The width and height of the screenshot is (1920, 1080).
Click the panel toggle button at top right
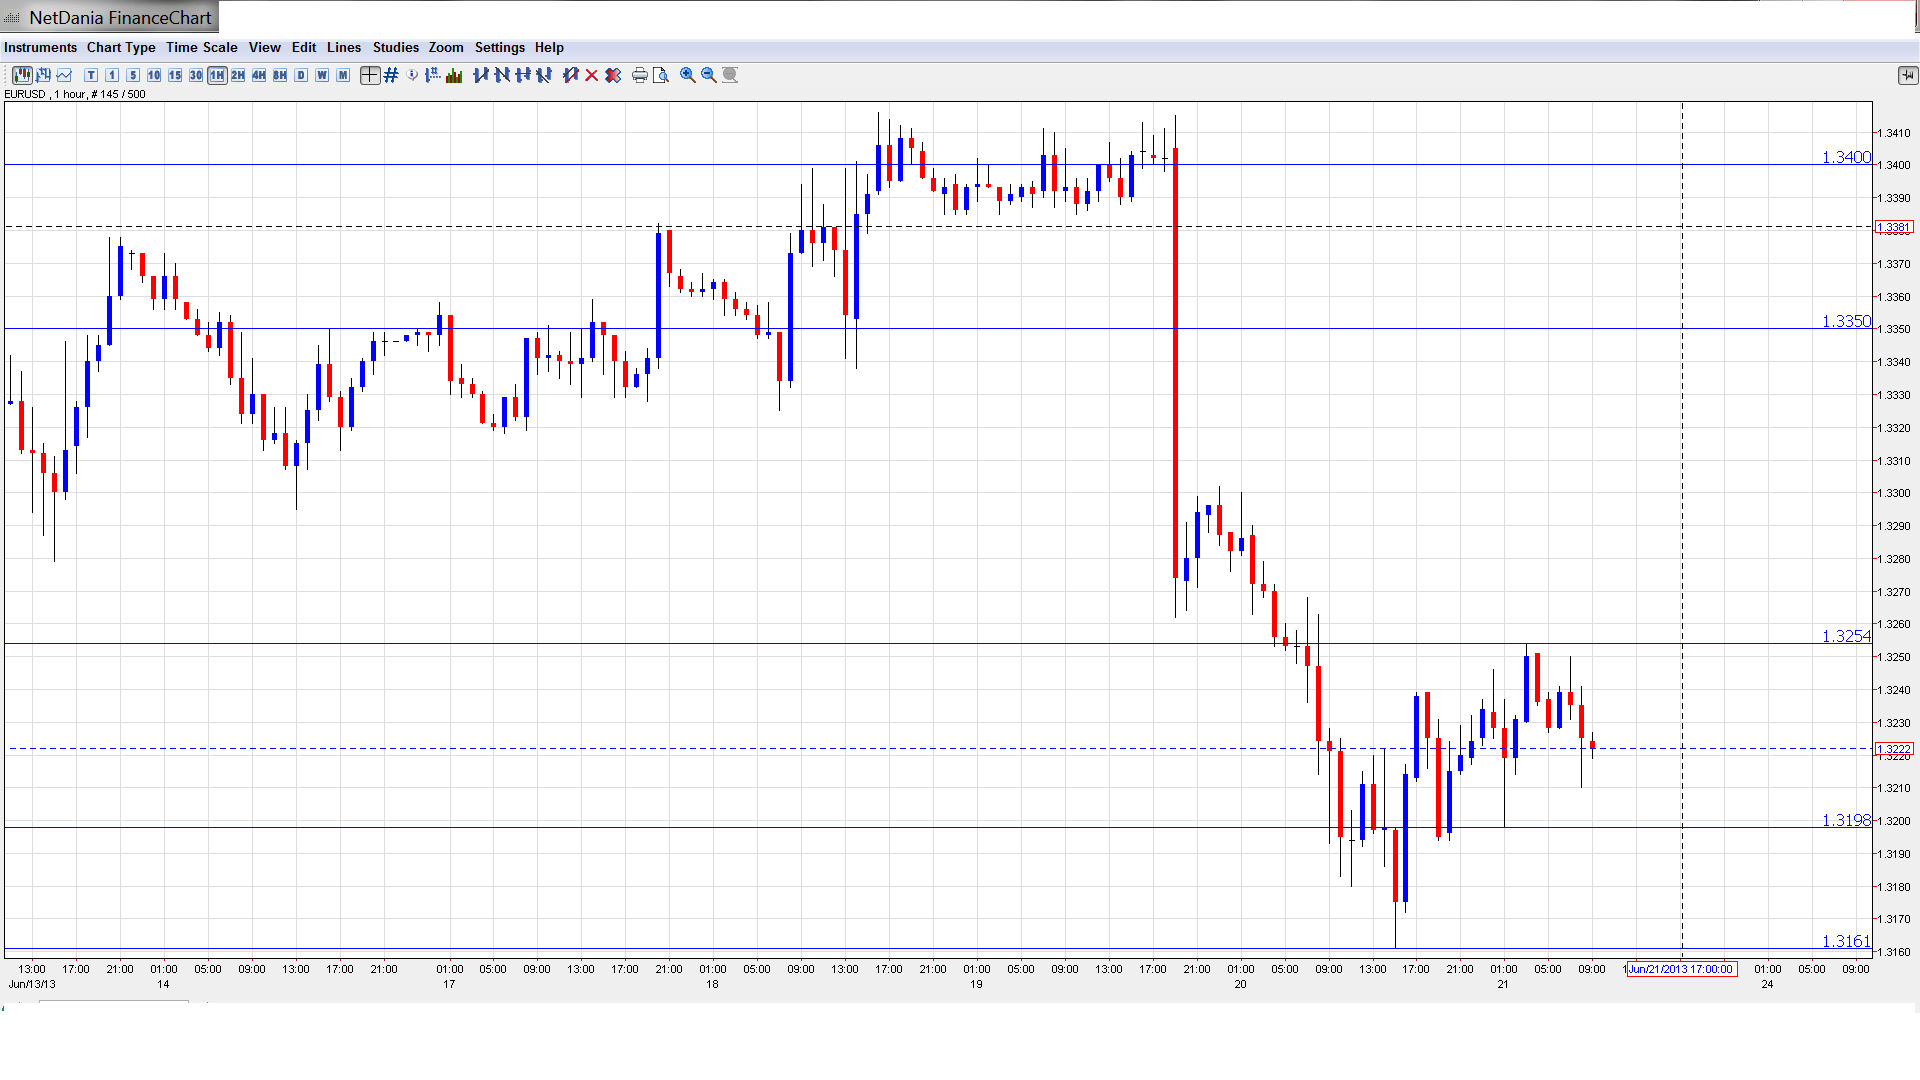[1907, 75]
